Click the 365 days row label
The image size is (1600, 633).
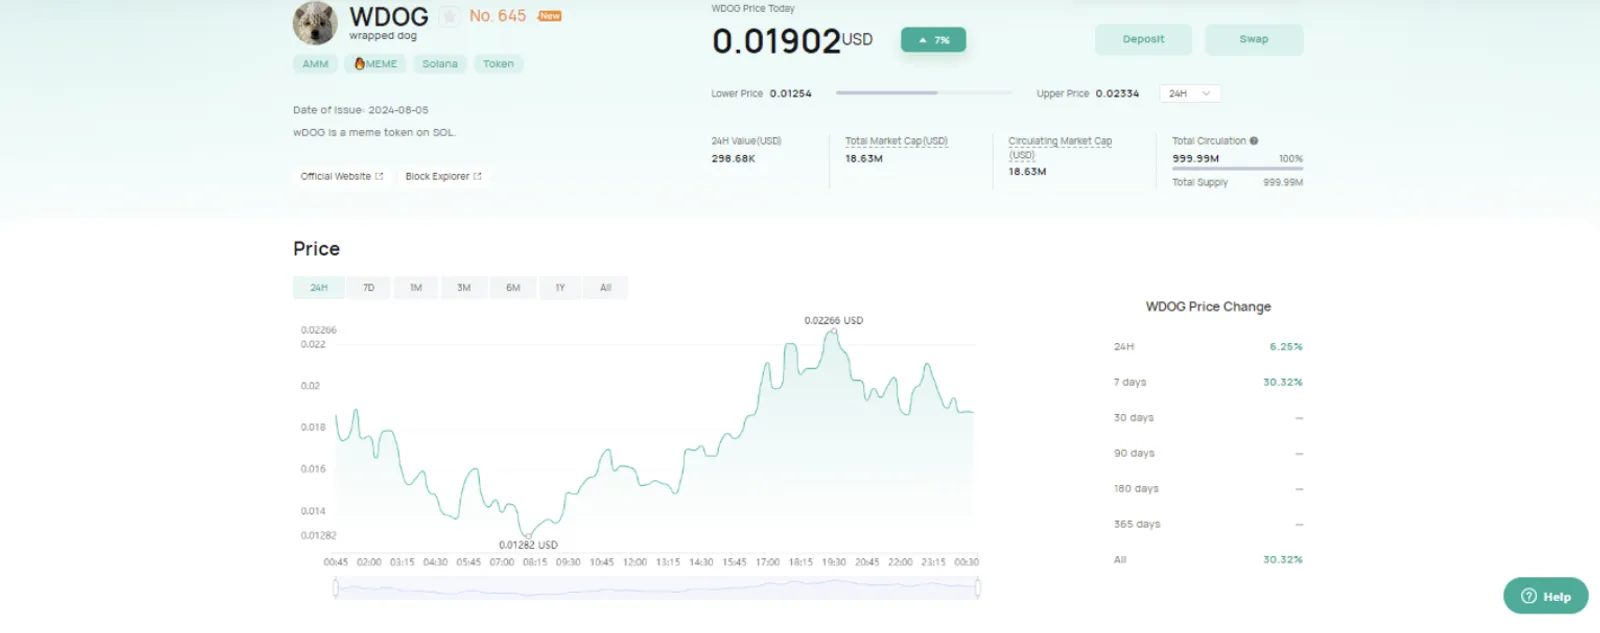pyautogui.click(x=1137, y=524)
